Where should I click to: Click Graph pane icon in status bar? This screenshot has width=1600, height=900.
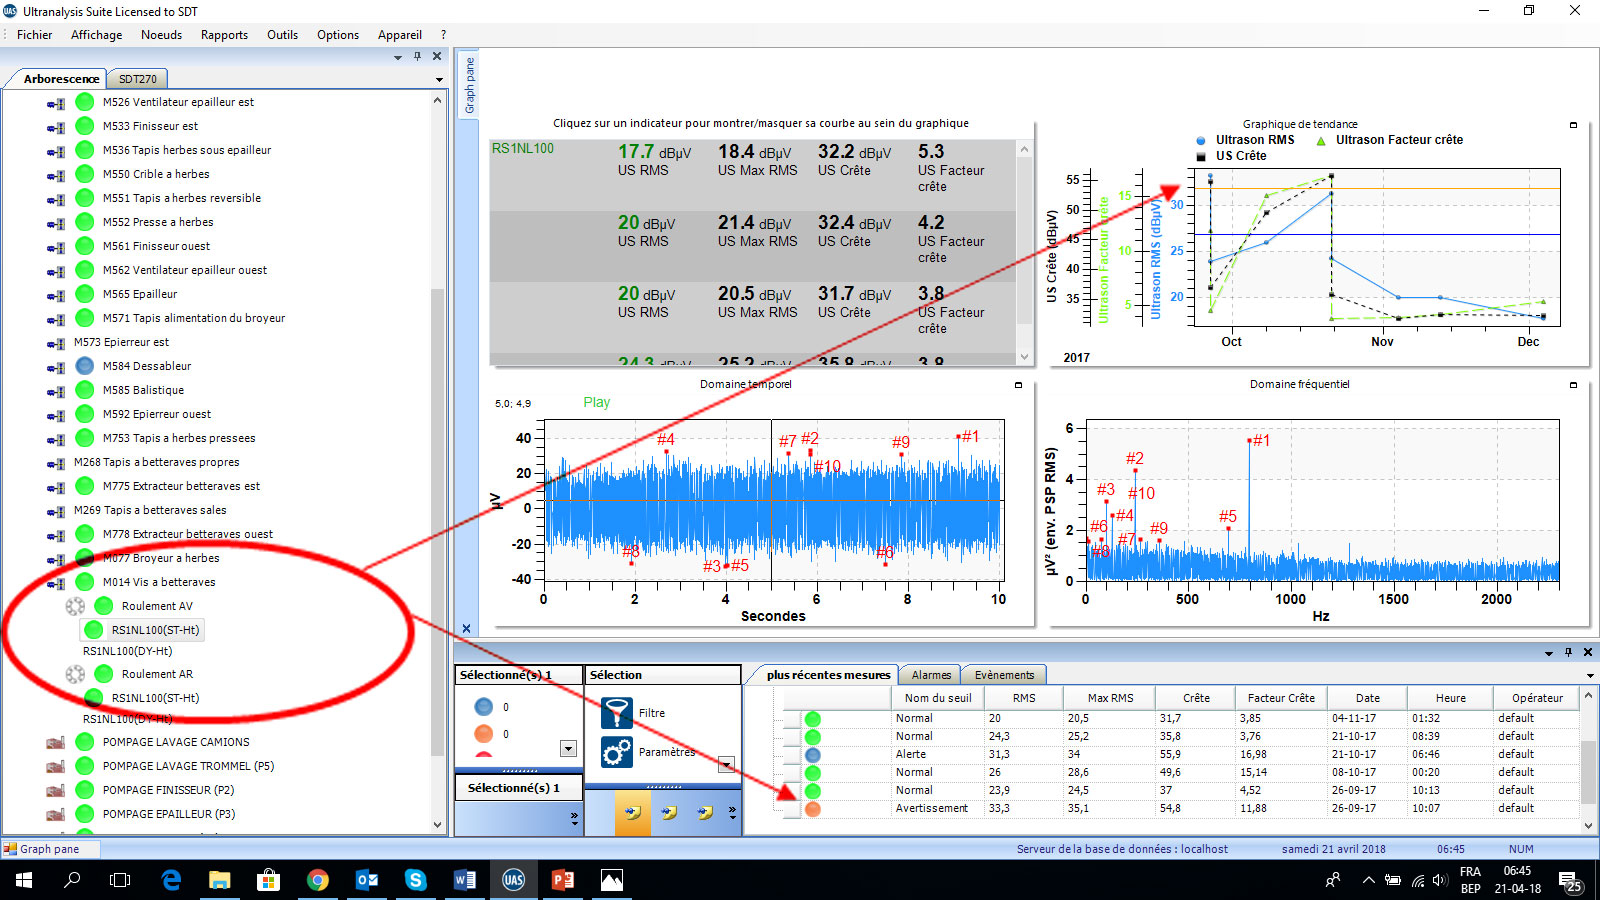coord(11,849)
